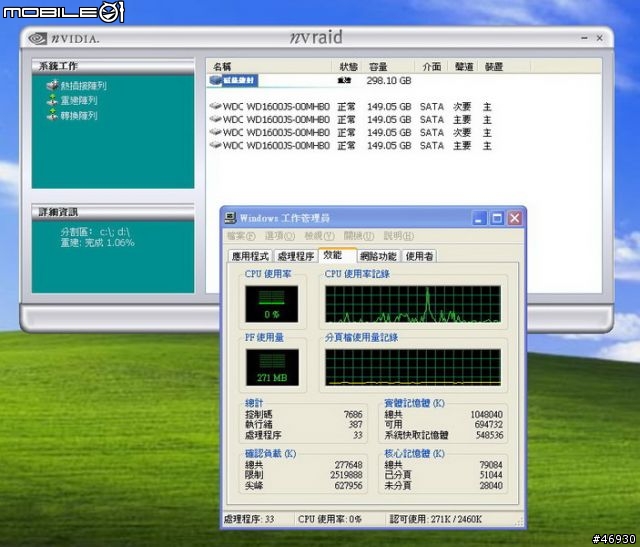
Task: Click the 系統工作 panel header
Action: [113, 67]
